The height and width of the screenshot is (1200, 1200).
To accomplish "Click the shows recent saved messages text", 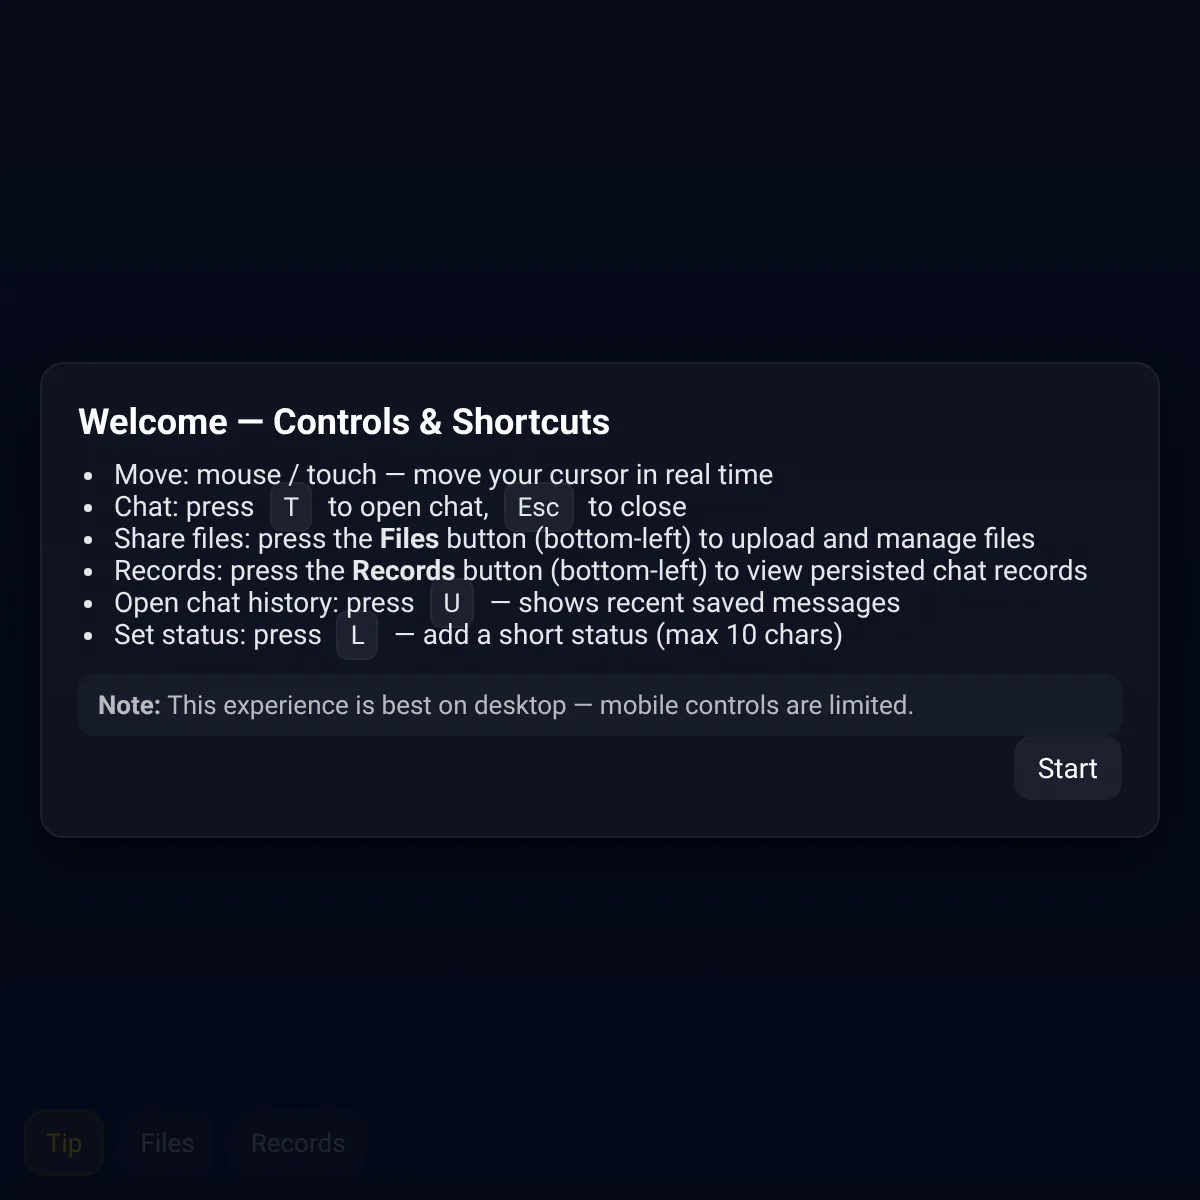I will point(709,603).
